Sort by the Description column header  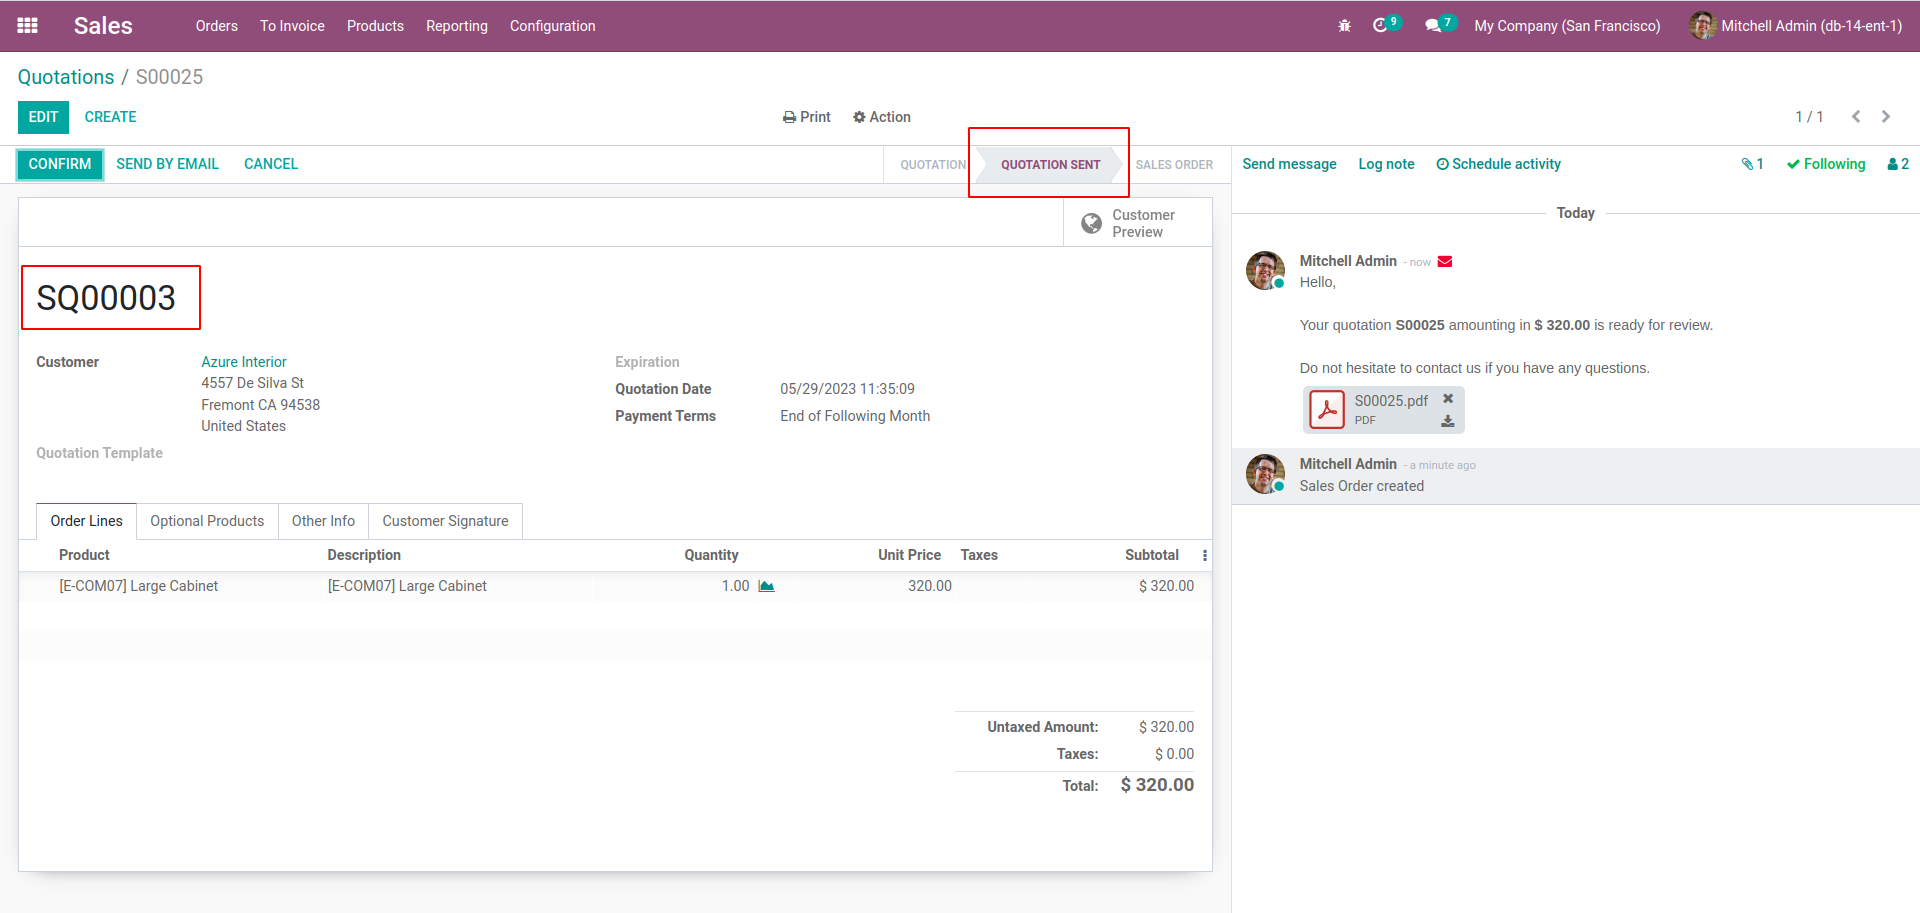[364, 555]
